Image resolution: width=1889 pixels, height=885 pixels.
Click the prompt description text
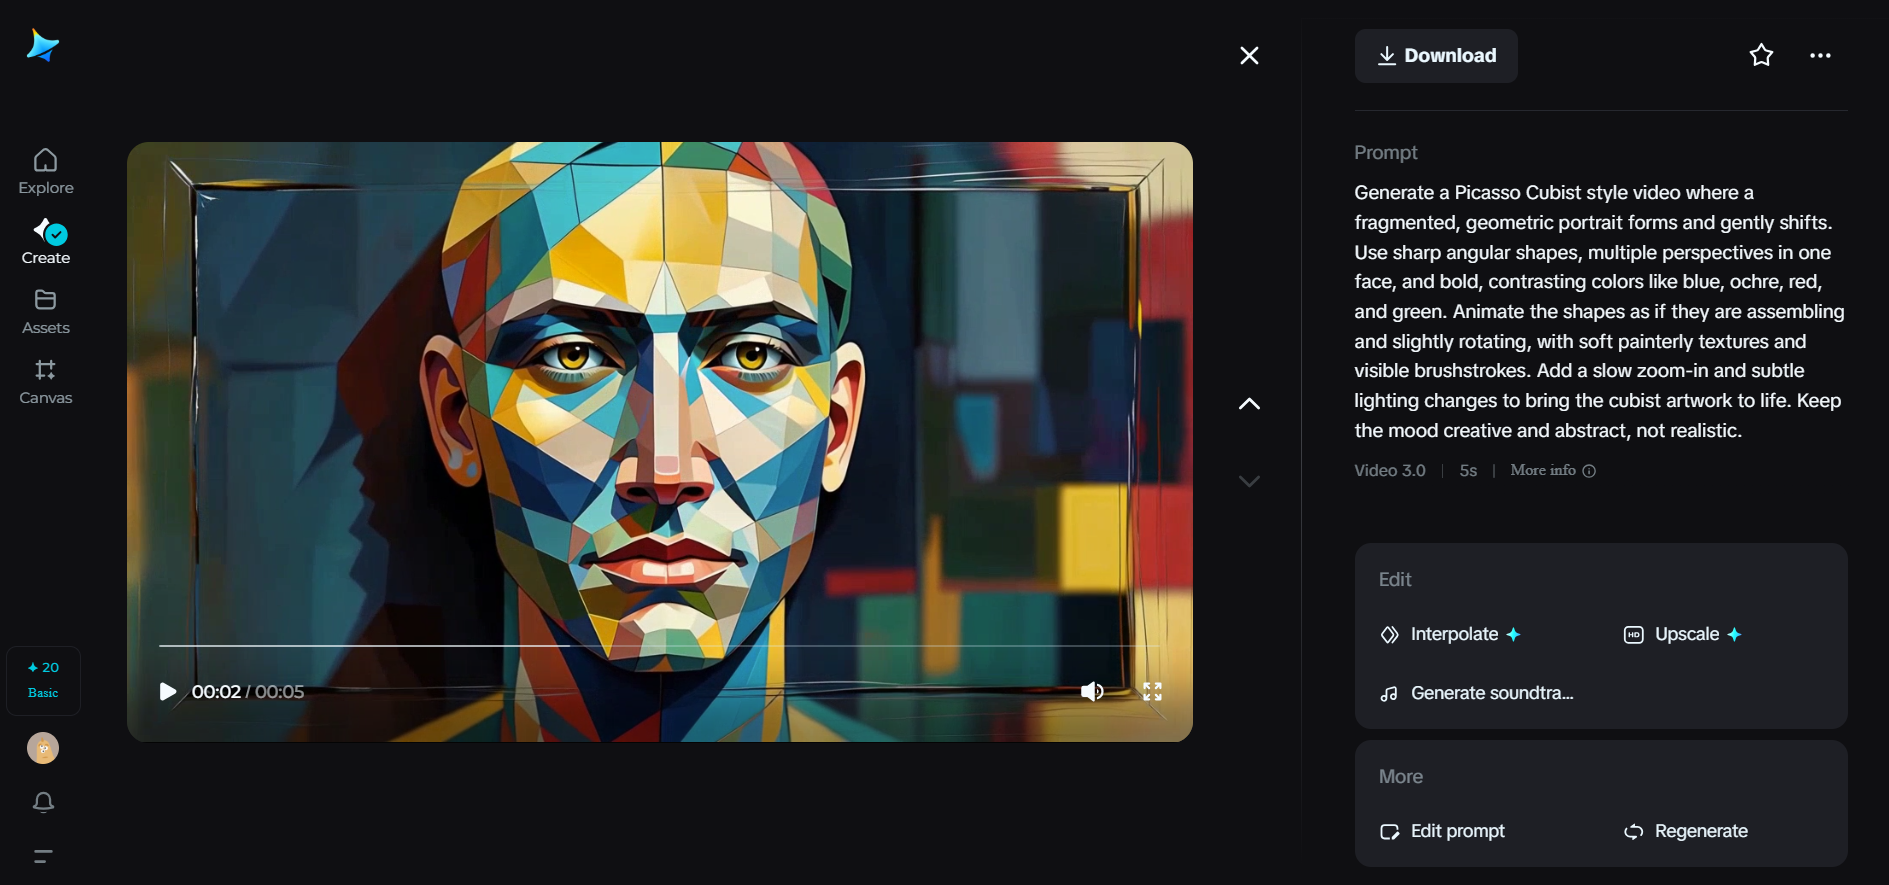click(x=1600, y=311)
